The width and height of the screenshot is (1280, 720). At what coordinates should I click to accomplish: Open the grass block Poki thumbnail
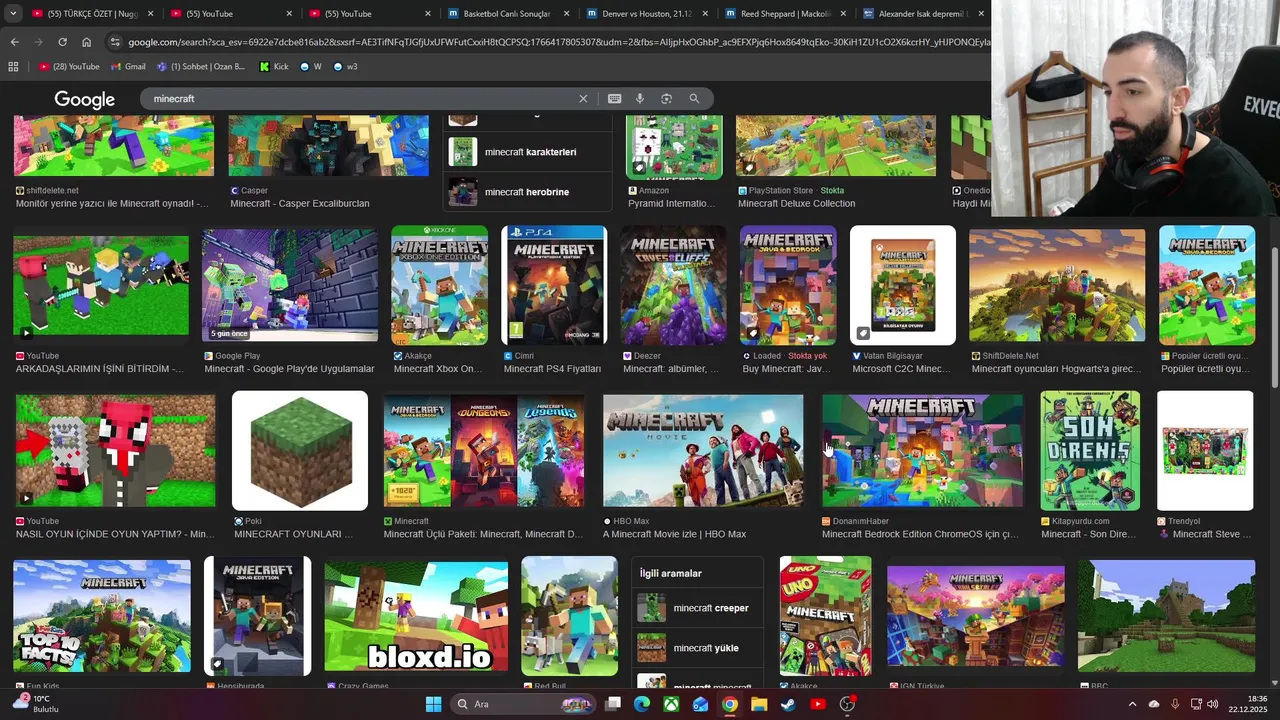(x=300, y=451)
